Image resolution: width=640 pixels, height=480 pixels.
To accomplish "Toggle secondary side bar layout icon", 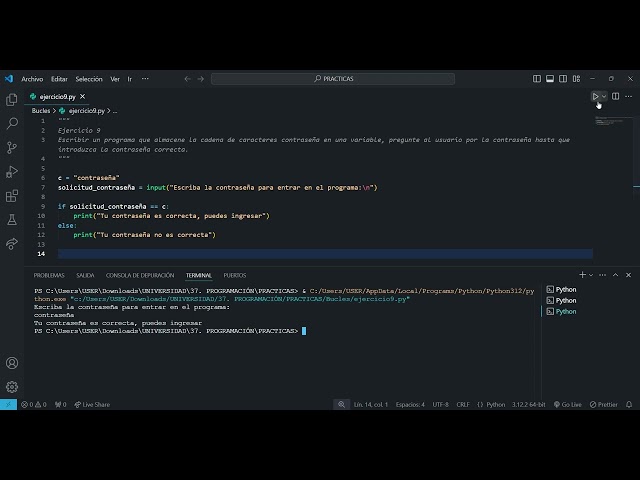I will 563,79.
